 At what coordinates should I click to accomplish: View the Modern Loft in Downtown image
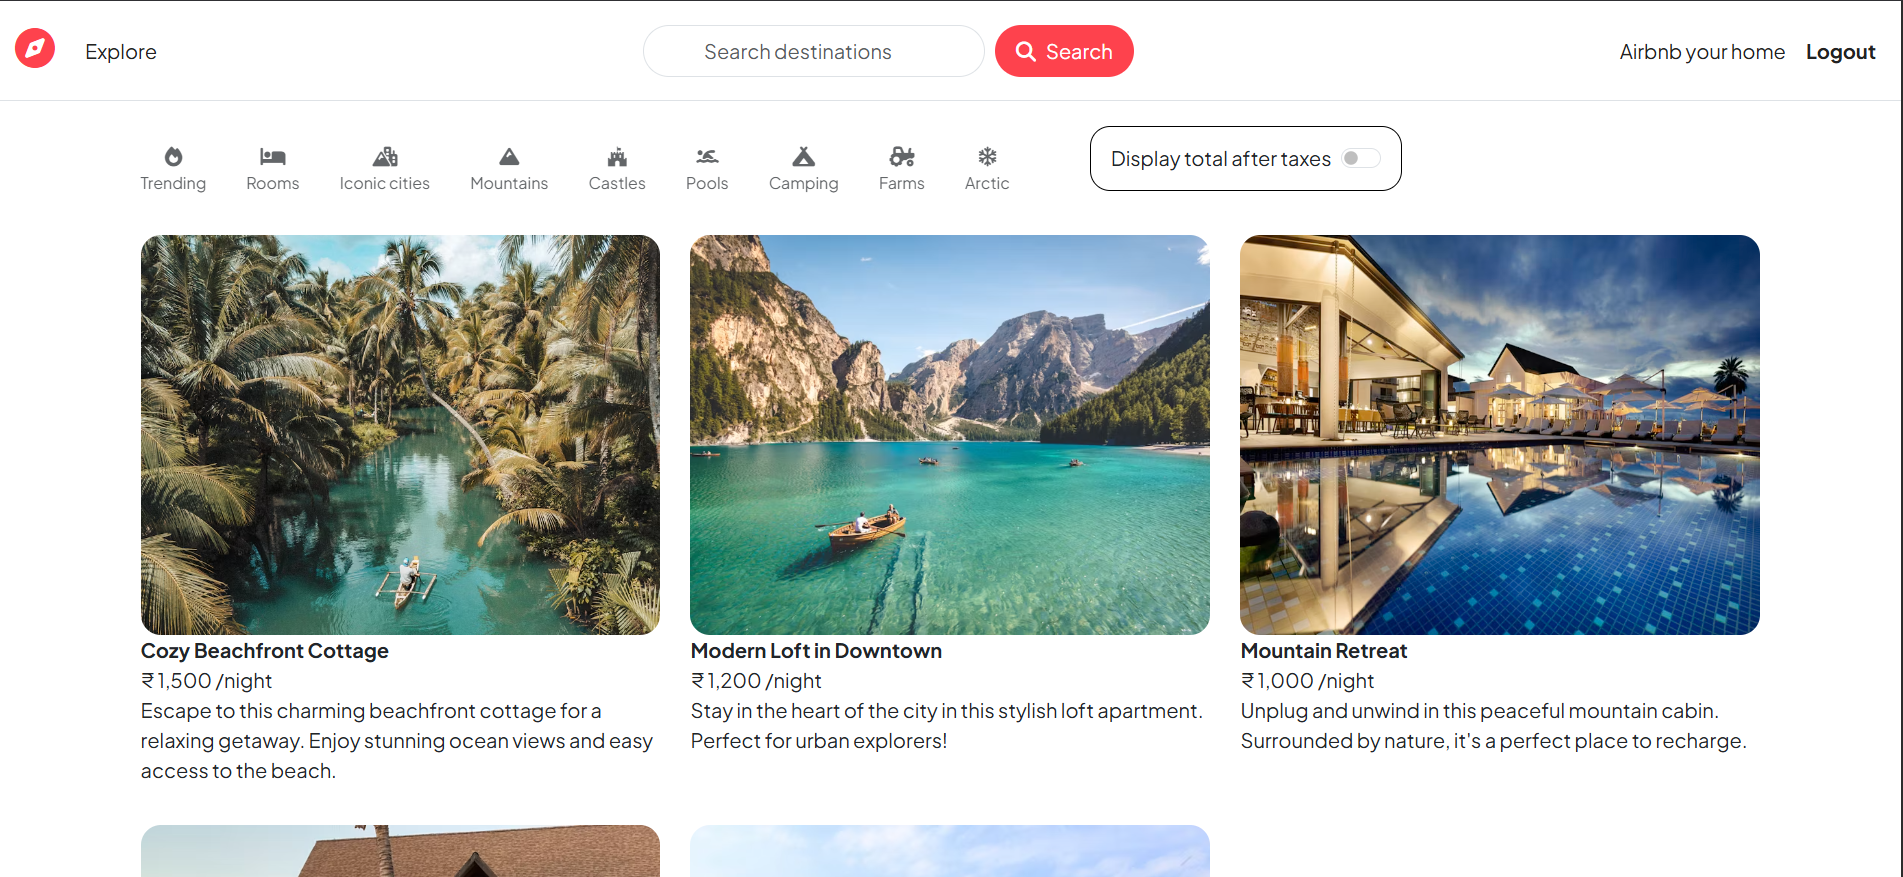pos(949,434)
